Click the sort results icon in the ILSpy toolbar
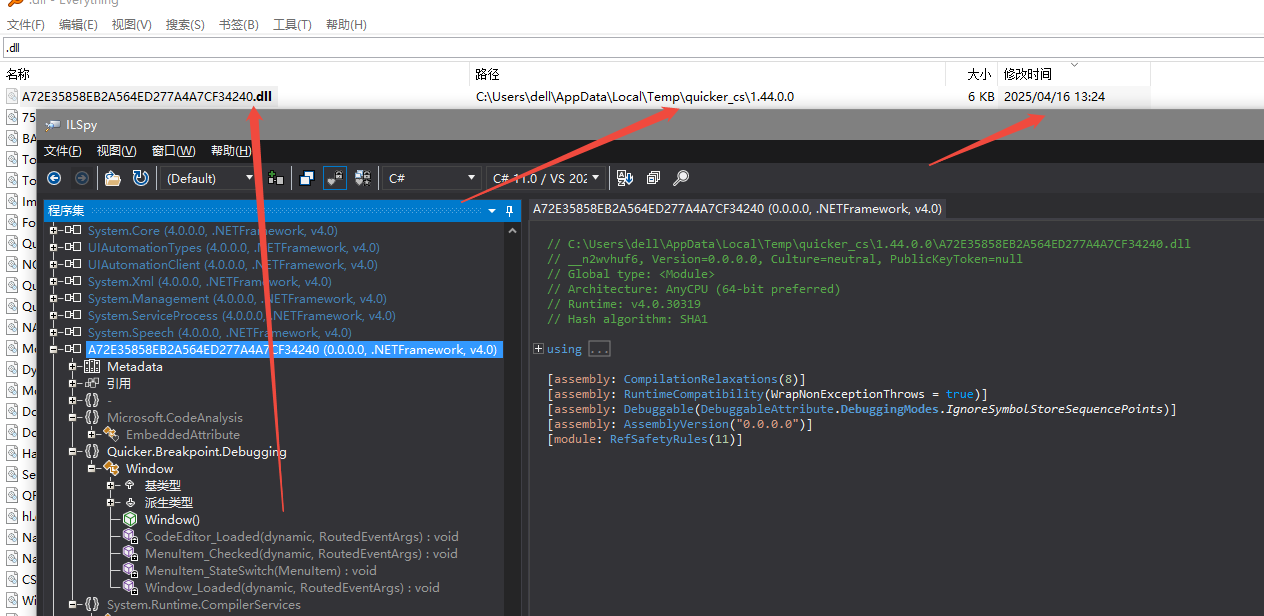Viewport: 1264px width, 616px height. click(x=625, y=178)
